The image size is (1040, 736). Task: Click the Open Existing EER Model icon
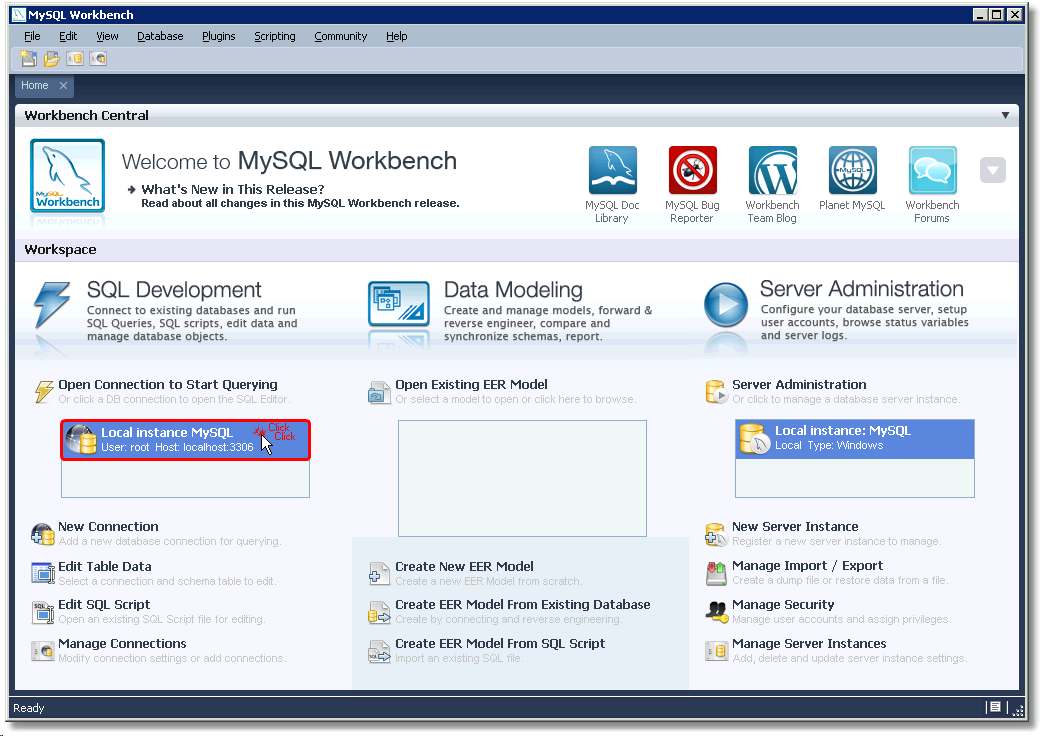pos(379,392)
